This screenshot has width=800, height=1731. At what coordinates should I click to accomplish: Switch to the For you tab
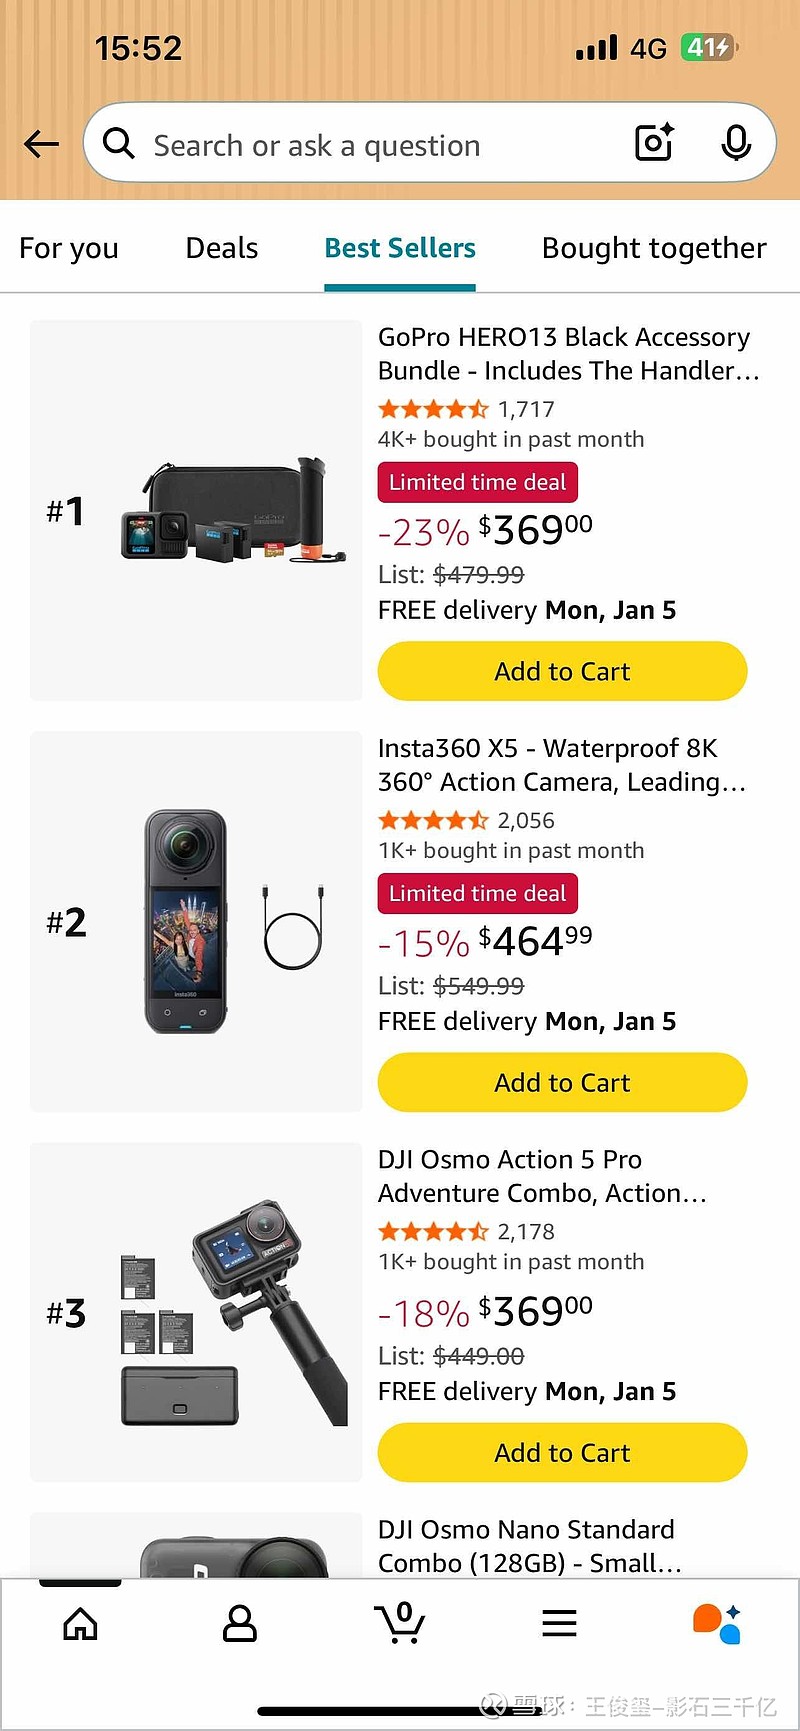coord(69,248)
